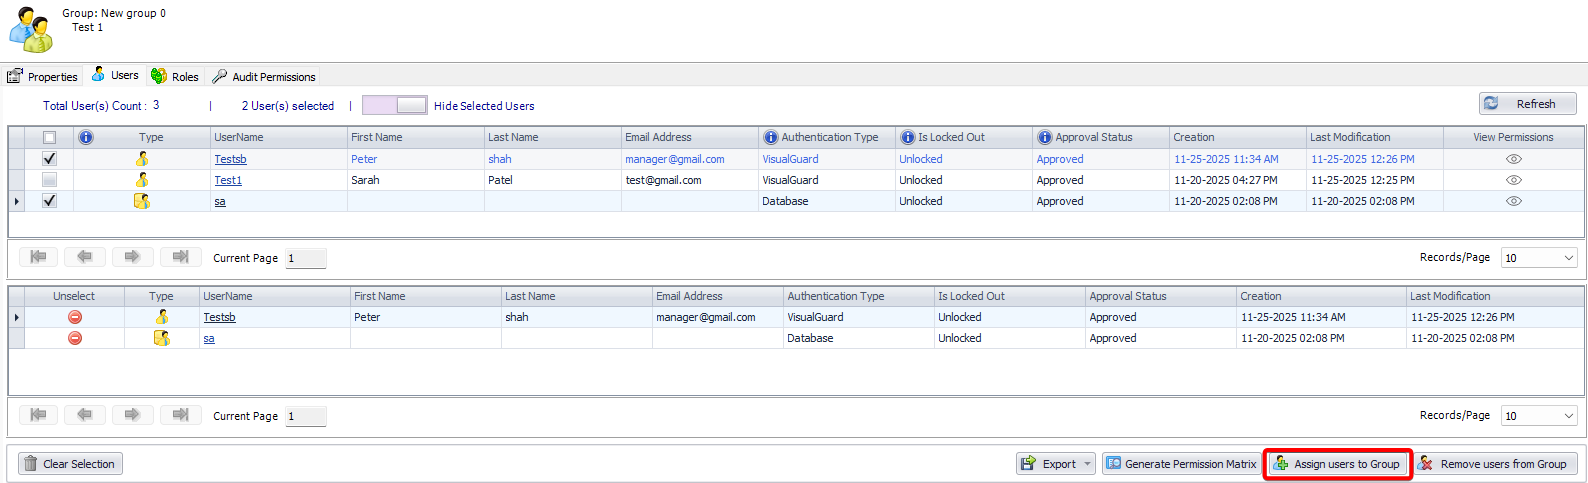This screenshot has width=1588, height=483.
Task: Uncheck the Testsb user checkbox
Action: 49,159
